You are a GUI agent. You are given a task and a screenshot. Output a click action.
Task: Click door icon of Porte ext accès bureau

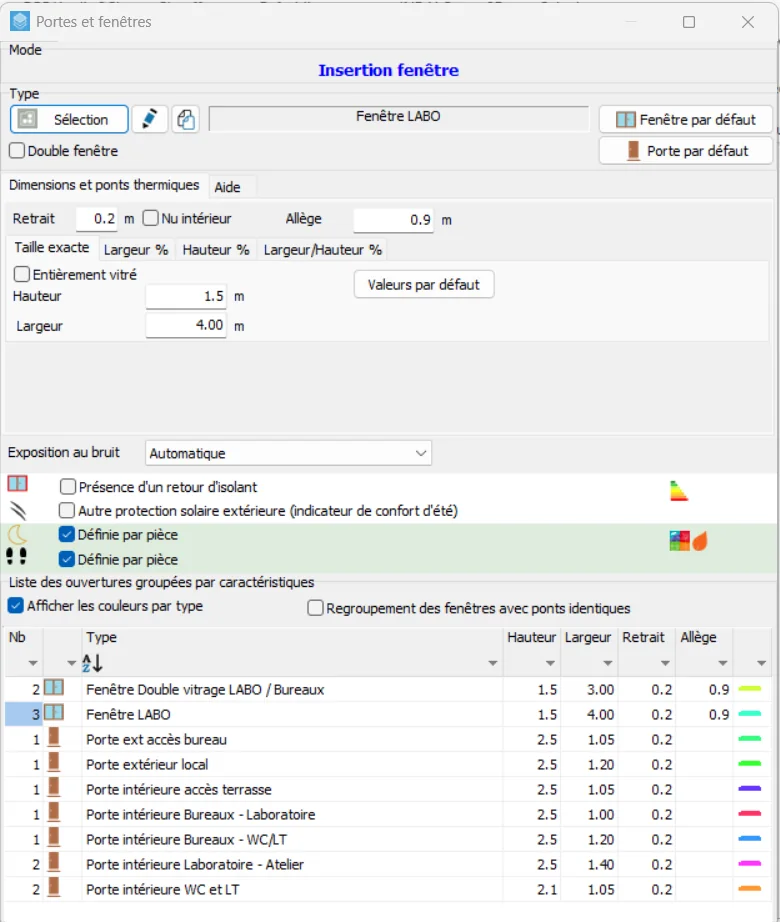click(x=53, y=737)
